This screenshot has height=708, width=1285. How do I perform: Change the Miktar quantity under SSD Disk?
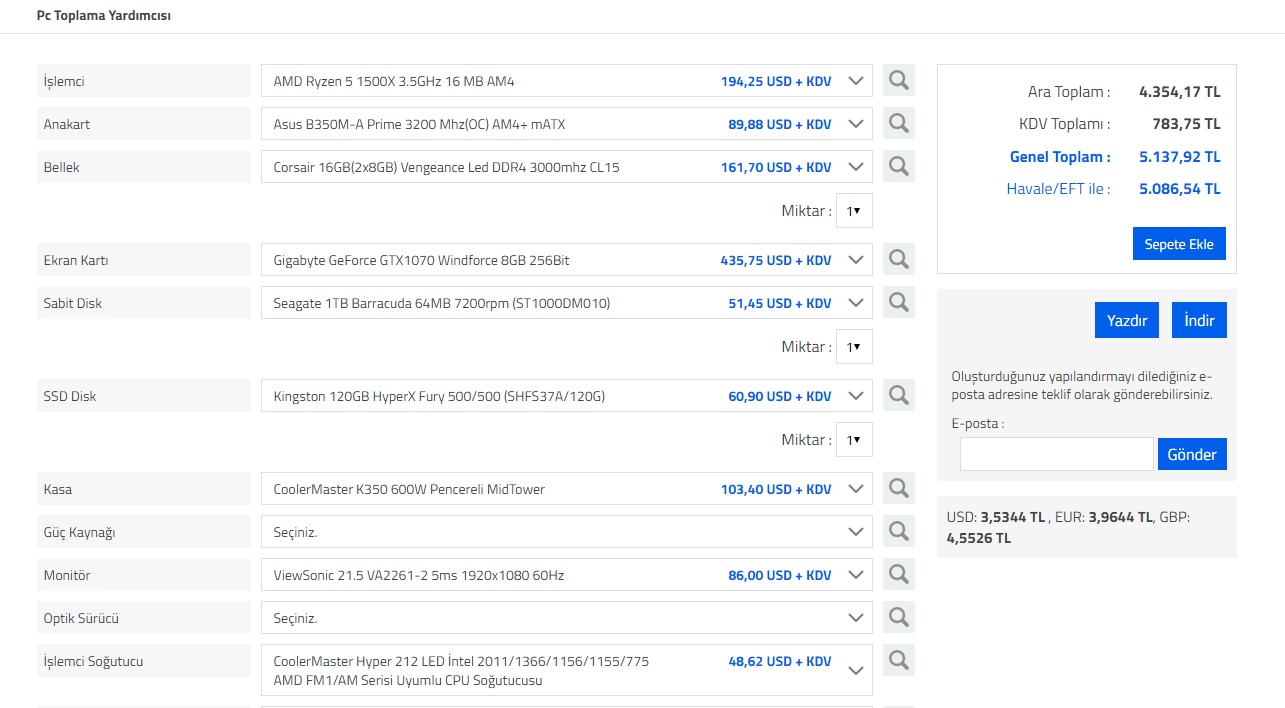click(854, 440)
